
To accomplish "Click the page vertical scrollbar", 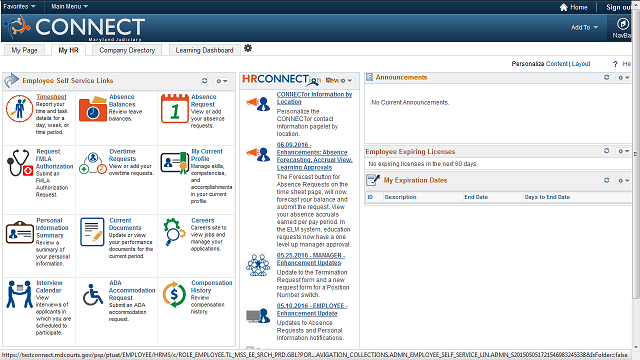I will coord(636,176).
